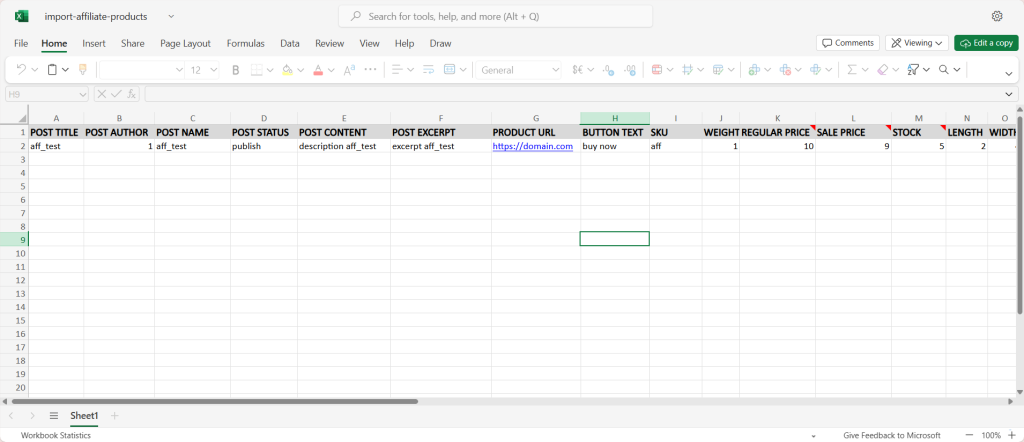The height and width of the screenshot is (442, 1024).
Task: Click the search box for tools and help
Action: tap(496, 16)
